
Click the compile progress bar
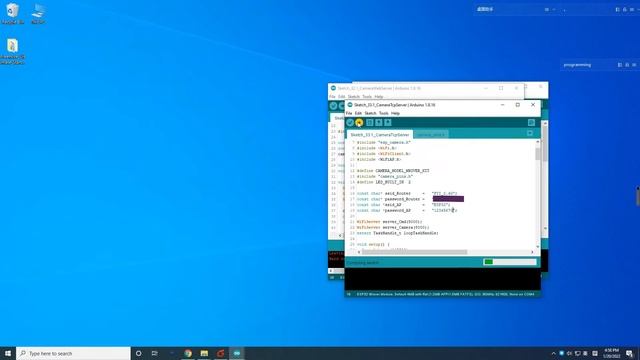[x=510, y=262]
